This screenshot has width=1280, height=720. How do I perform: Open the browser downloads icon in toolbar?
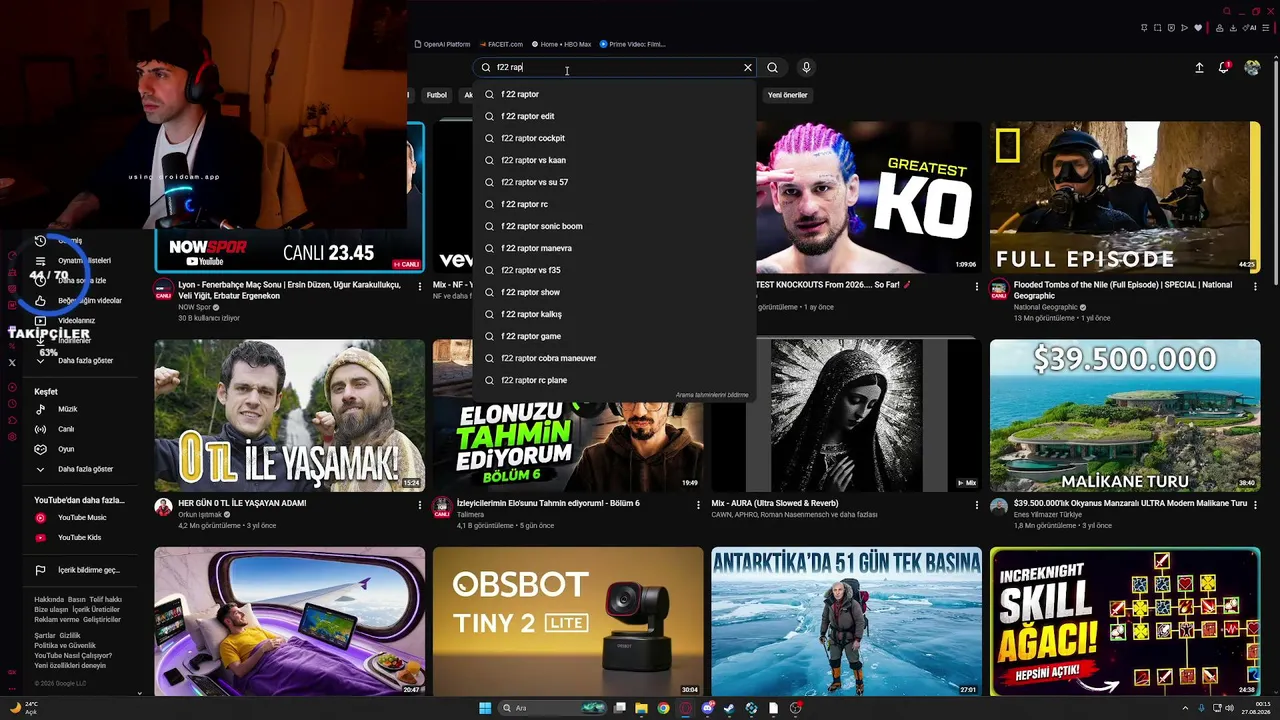(1235, 28)
